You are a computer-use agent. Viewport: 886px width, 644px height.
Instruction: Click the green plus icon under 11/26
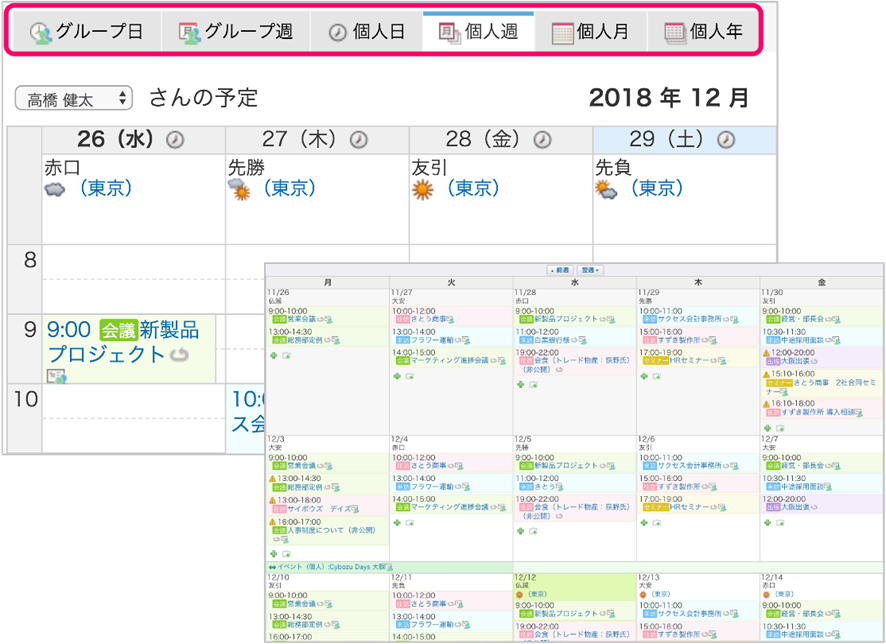click(x=273, y=355)
